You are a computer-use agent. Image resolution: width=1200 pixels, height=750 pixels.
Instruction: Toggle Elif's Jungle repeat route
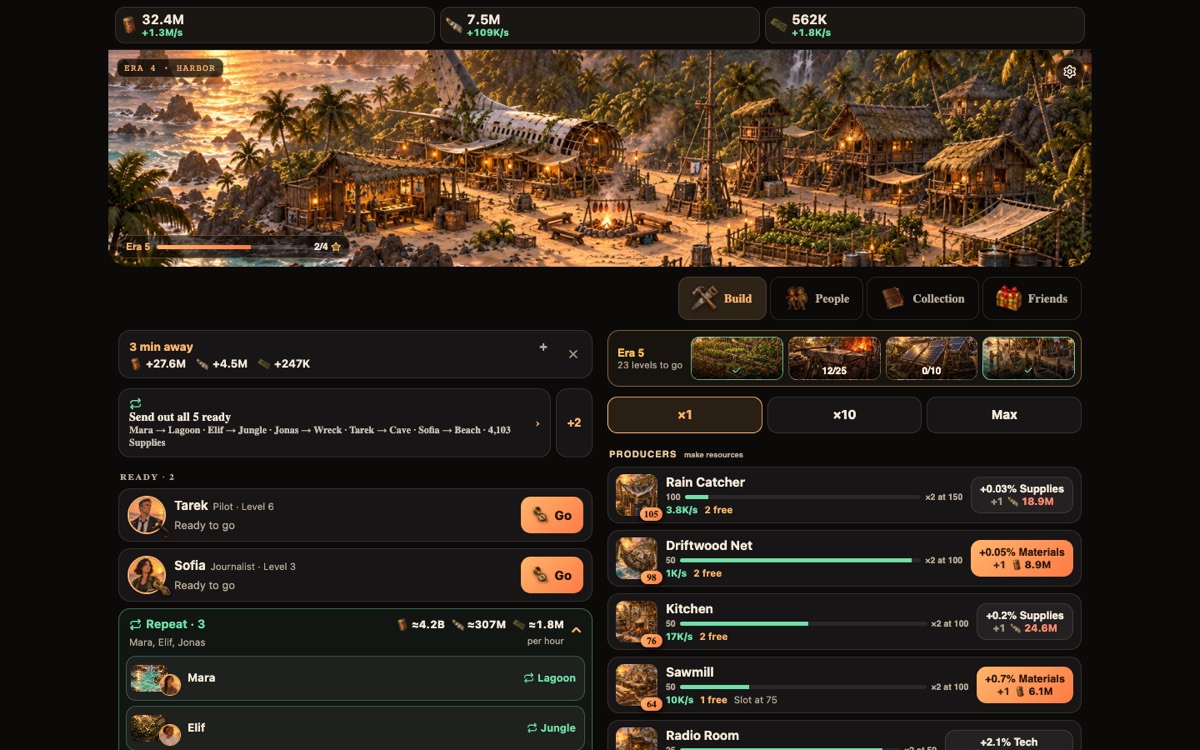(550, 728)
